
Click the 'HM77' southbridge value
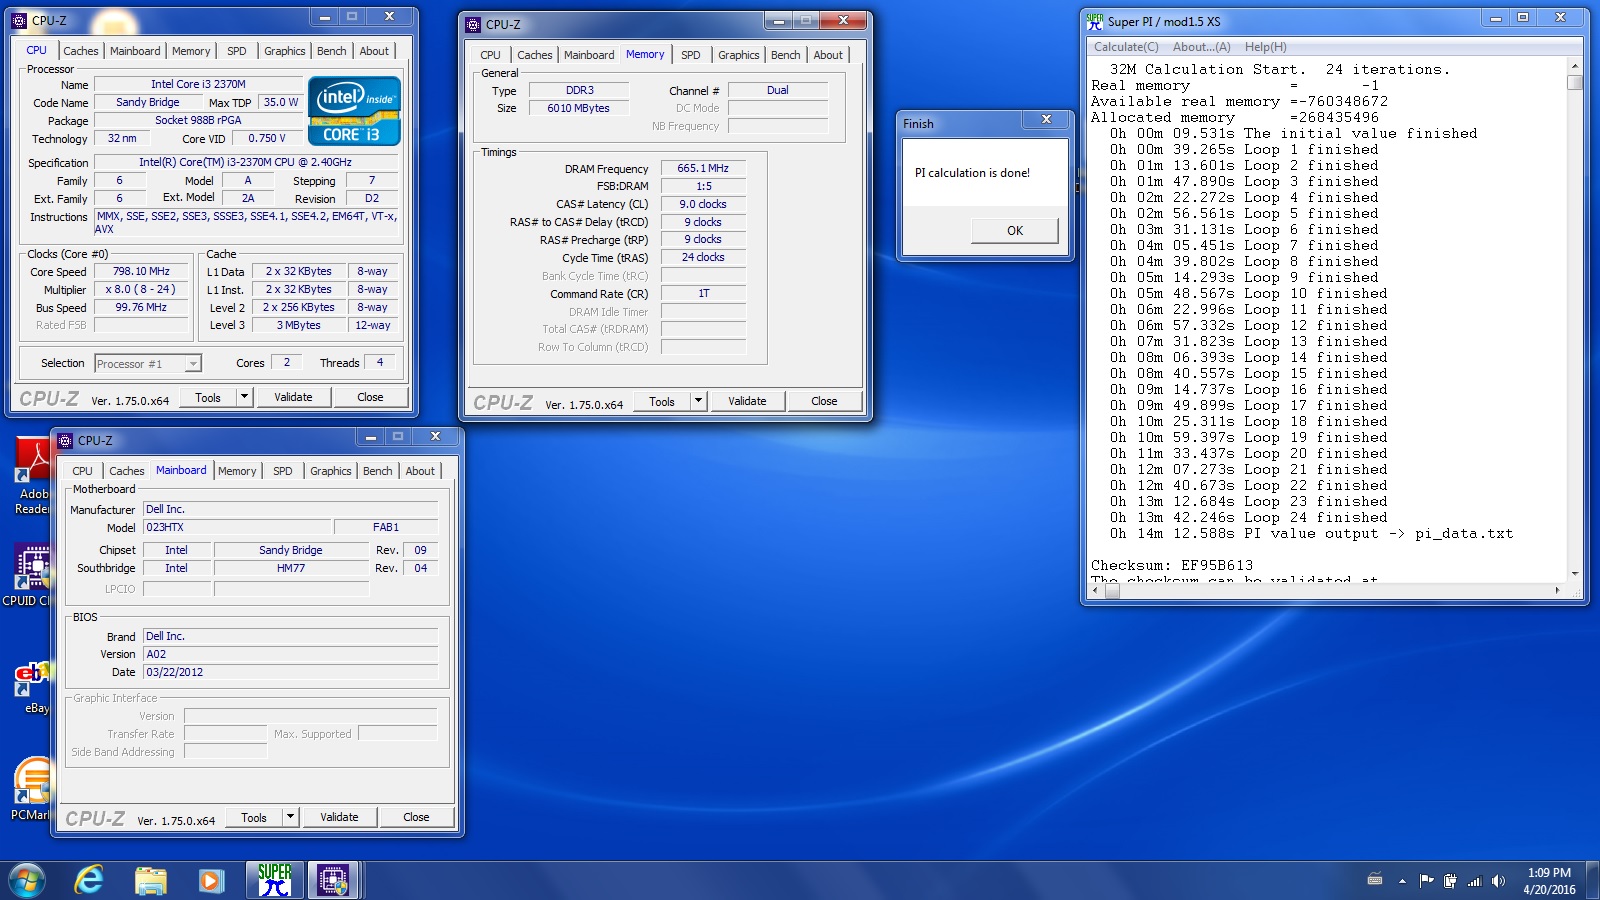point(291,568)
